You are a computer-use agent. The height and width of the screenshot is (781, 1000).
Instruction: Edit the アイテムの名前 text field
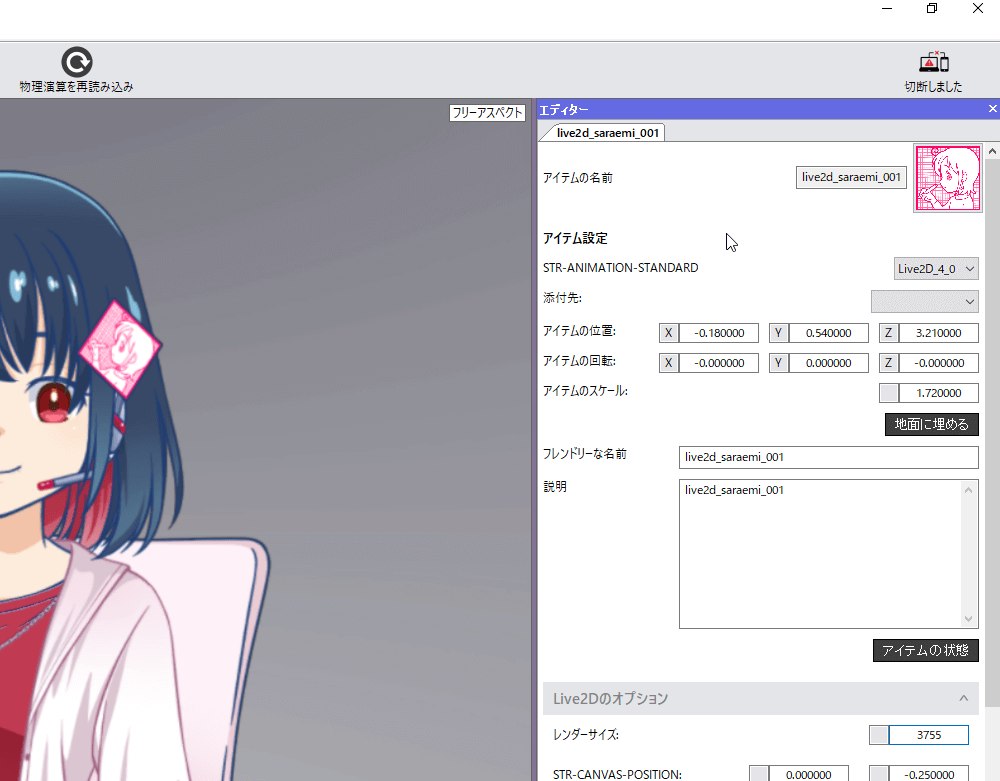(851, 177)
